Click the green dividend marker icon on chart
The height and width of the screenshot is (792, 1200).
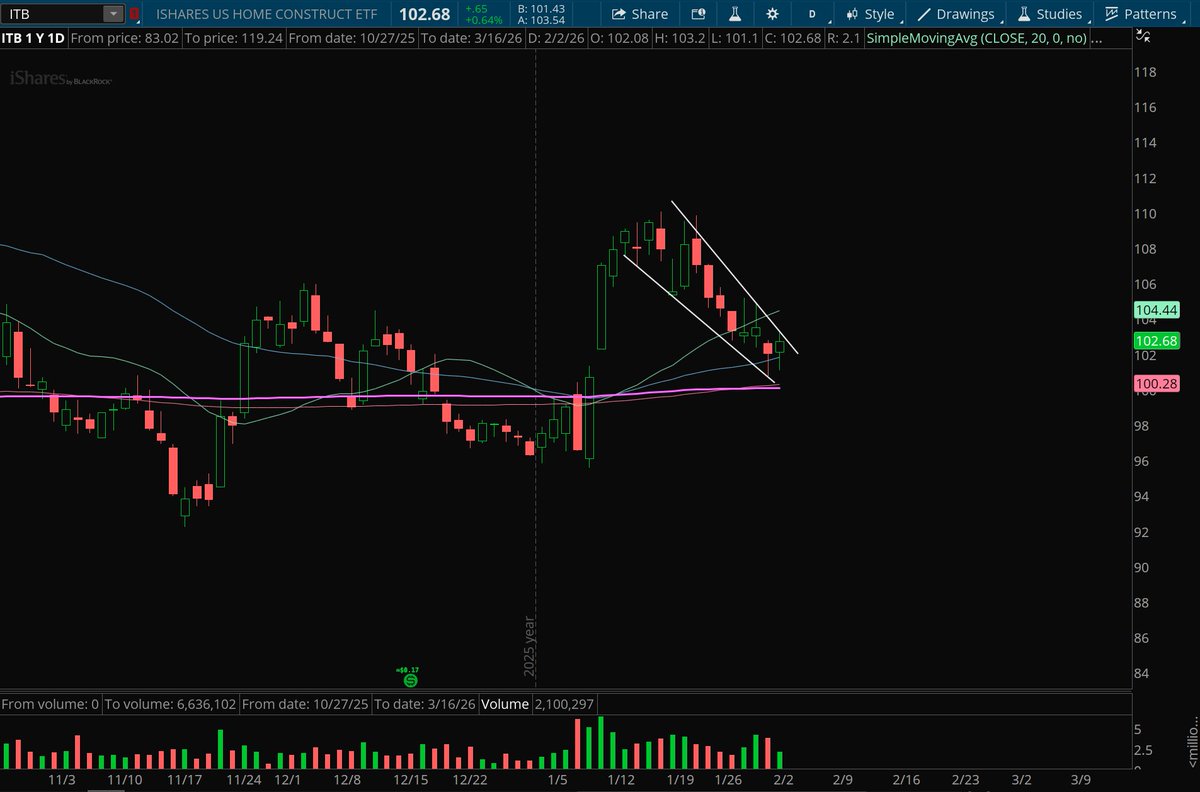pos(410,680)
